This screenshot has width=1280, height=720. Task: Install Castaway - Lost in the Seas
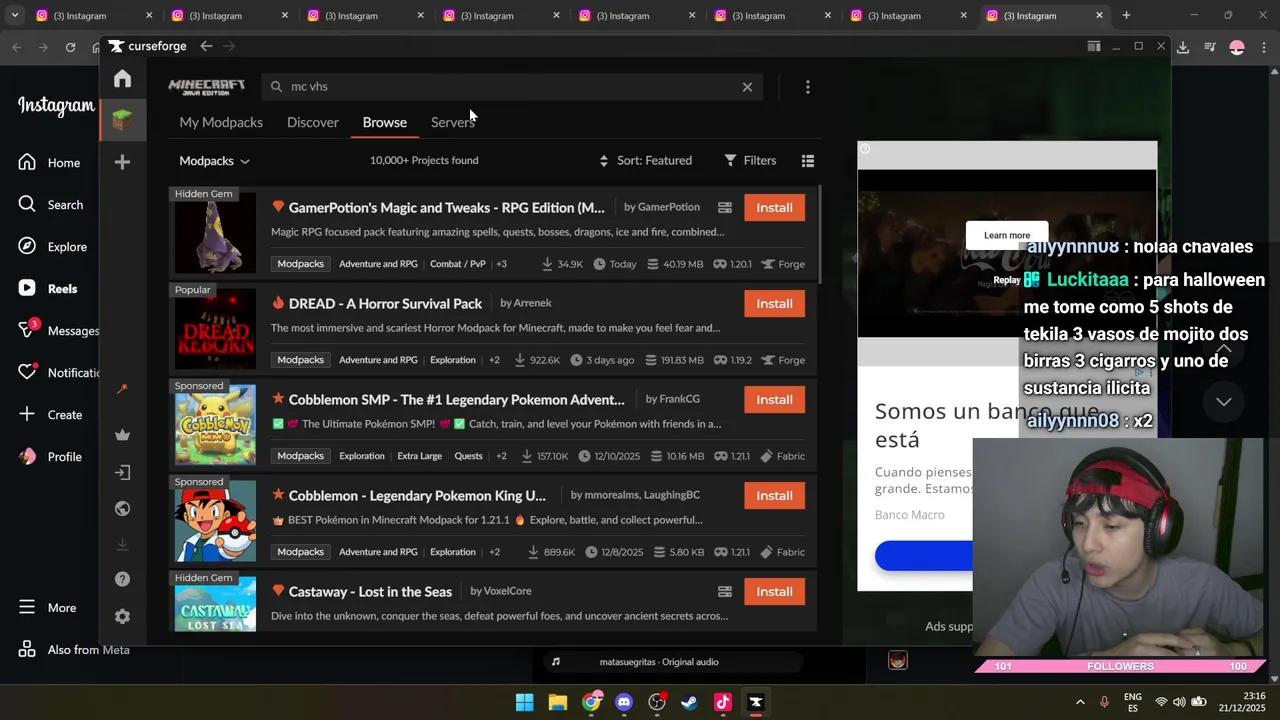[774, 592]
